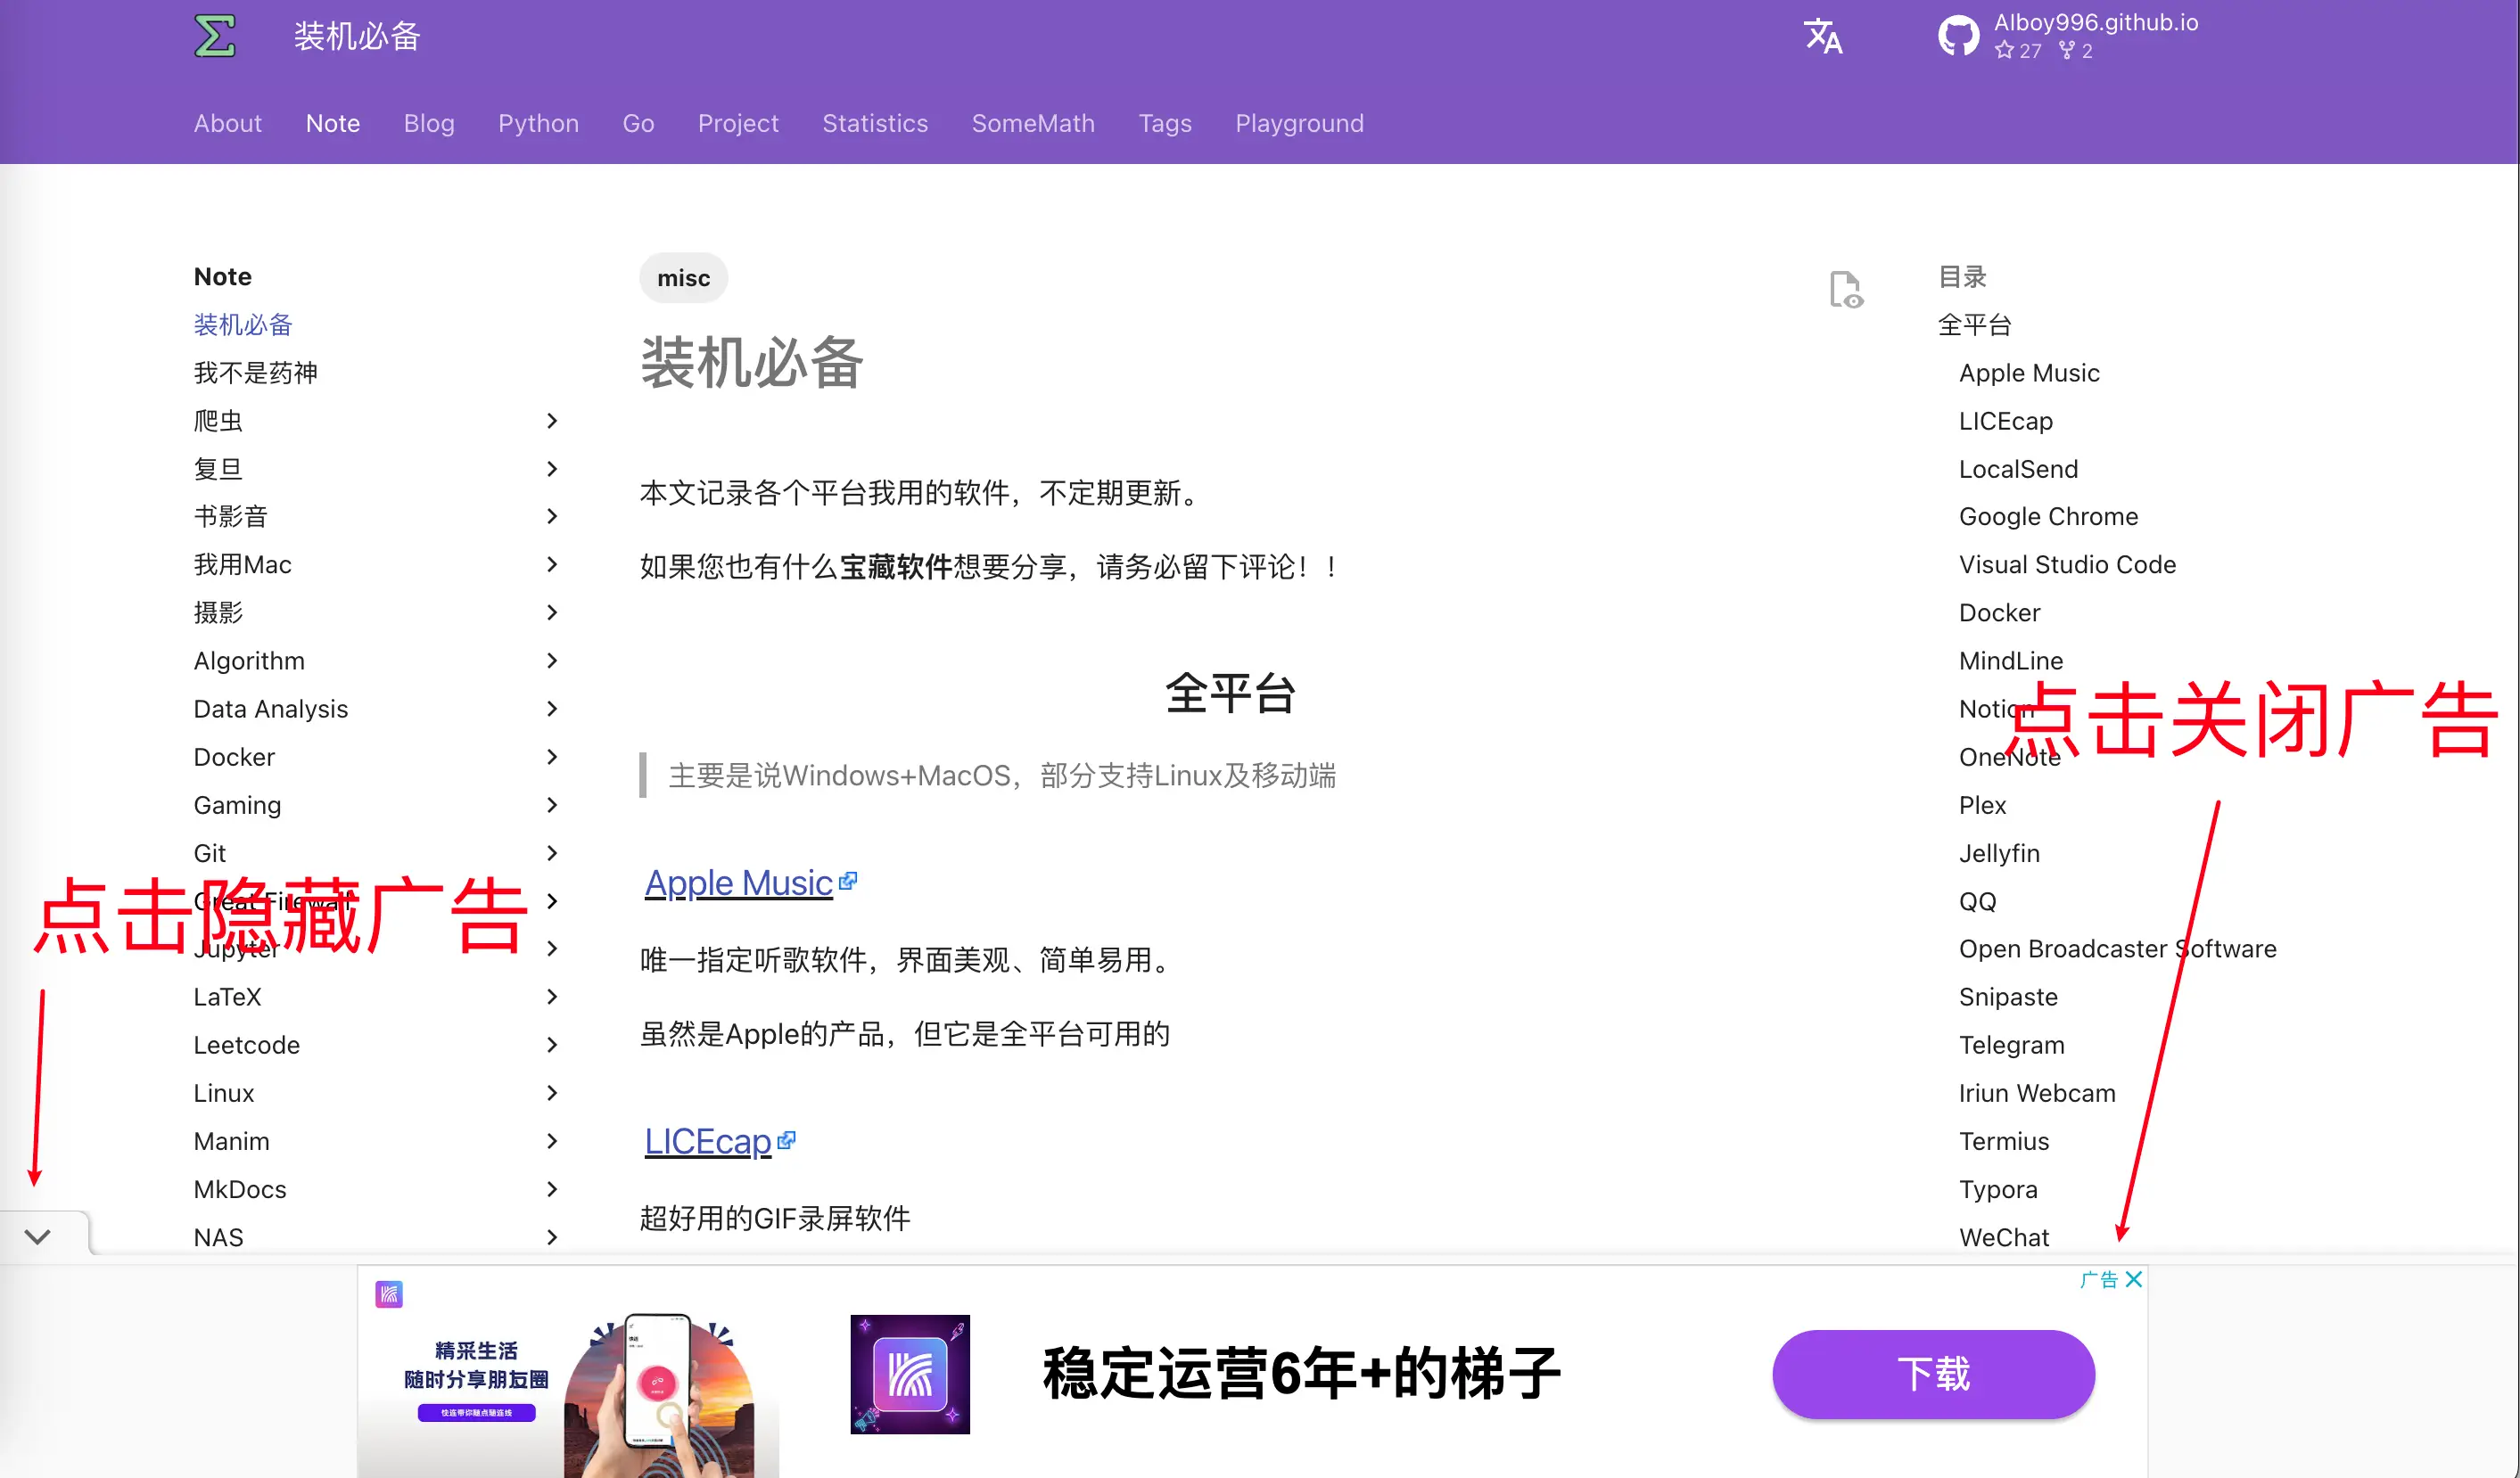Image resolution: width=2520 pixels, height=1478 pixels.
Task: Close the bottom ad with X icon
Action: [2134, 1279]
